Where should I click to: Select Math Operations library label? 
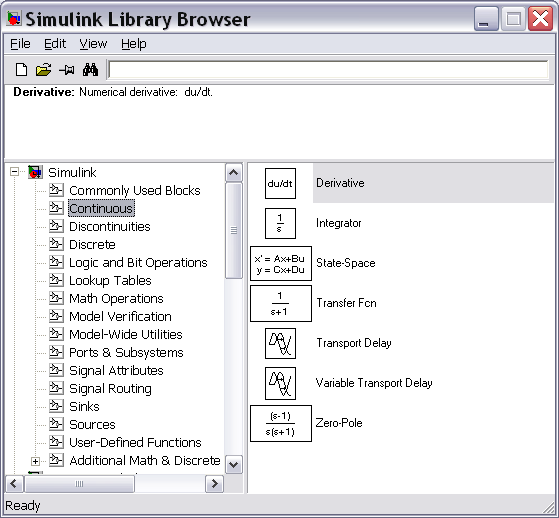[116, 299]
